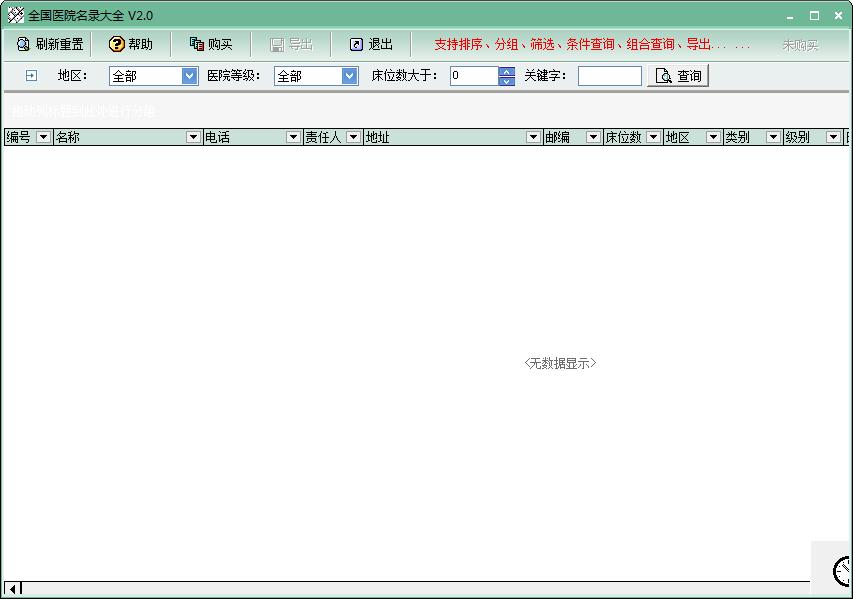853x599 pixels.
Task: Click the 导出 export toolbar button
Action: (291, 44)
